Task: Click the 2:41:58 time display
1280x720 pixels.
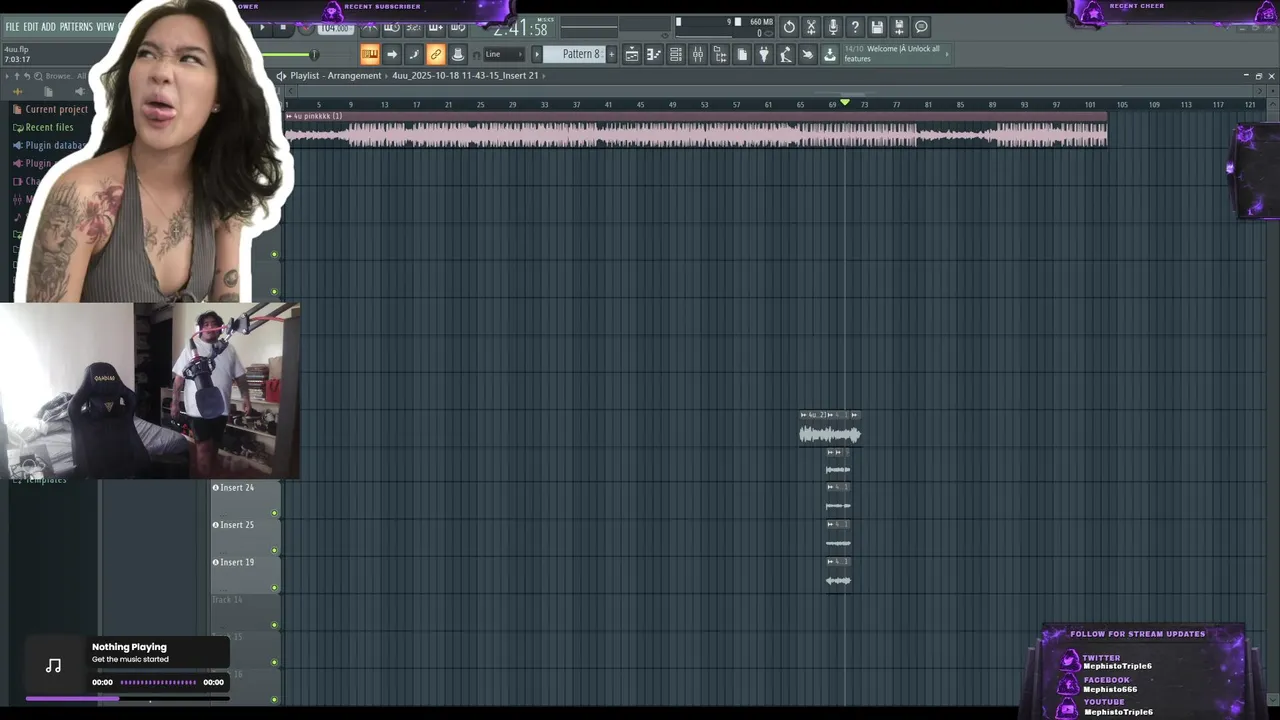Action: coord(520,28)
